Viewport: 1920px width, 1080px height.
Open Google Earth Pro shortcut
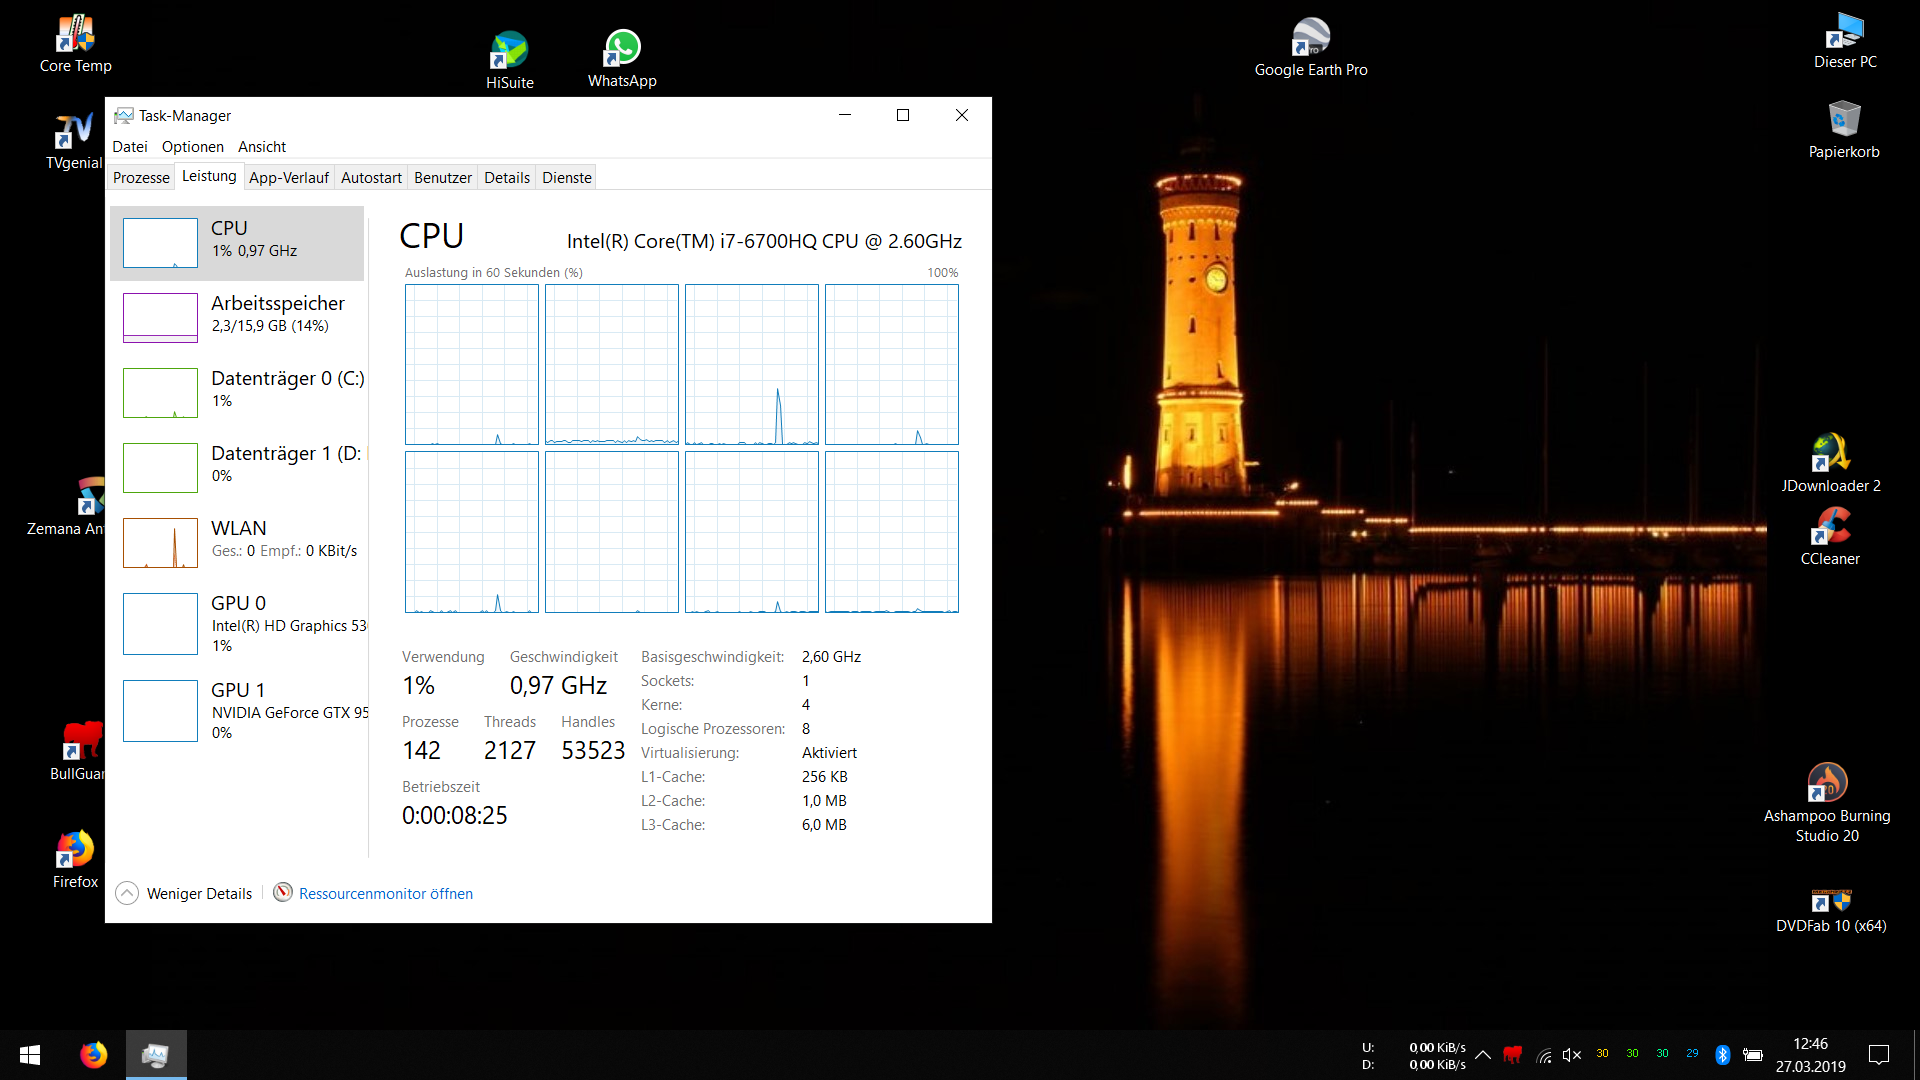point(1311,48)
